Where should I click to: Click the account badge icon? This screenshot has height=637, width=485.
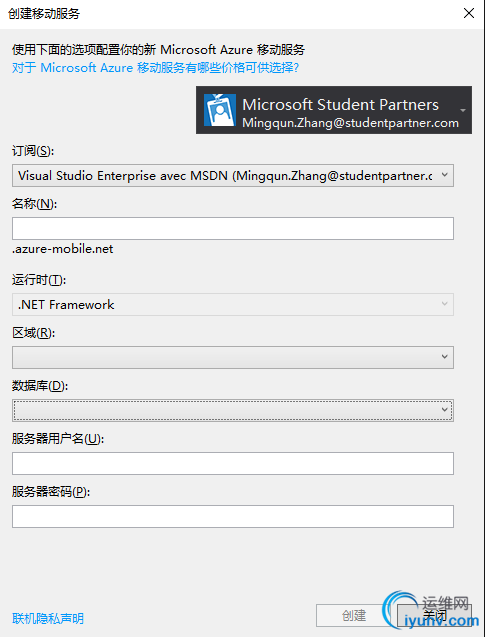(x=219, y=110)
